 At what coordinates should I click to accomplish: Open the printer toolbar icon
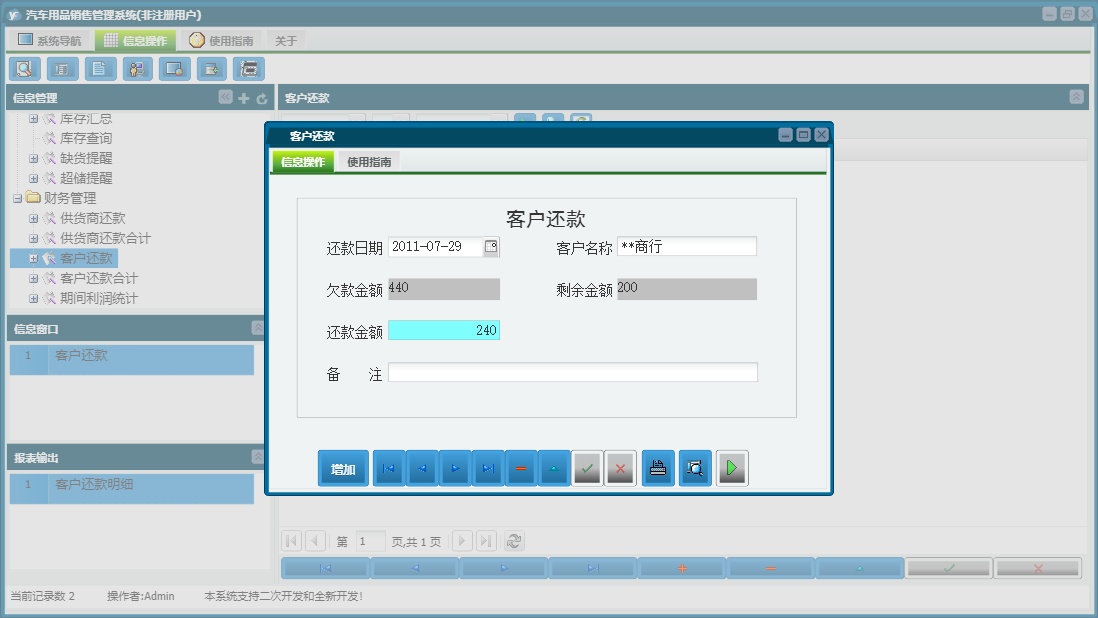tap(248, 68)
